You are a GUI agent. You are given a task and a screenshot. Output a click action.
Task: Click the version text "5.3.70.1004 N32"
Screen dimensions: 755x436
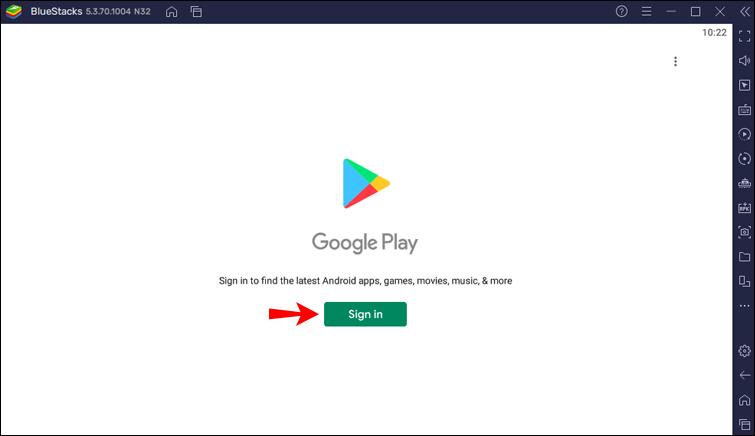pos(118,12)
